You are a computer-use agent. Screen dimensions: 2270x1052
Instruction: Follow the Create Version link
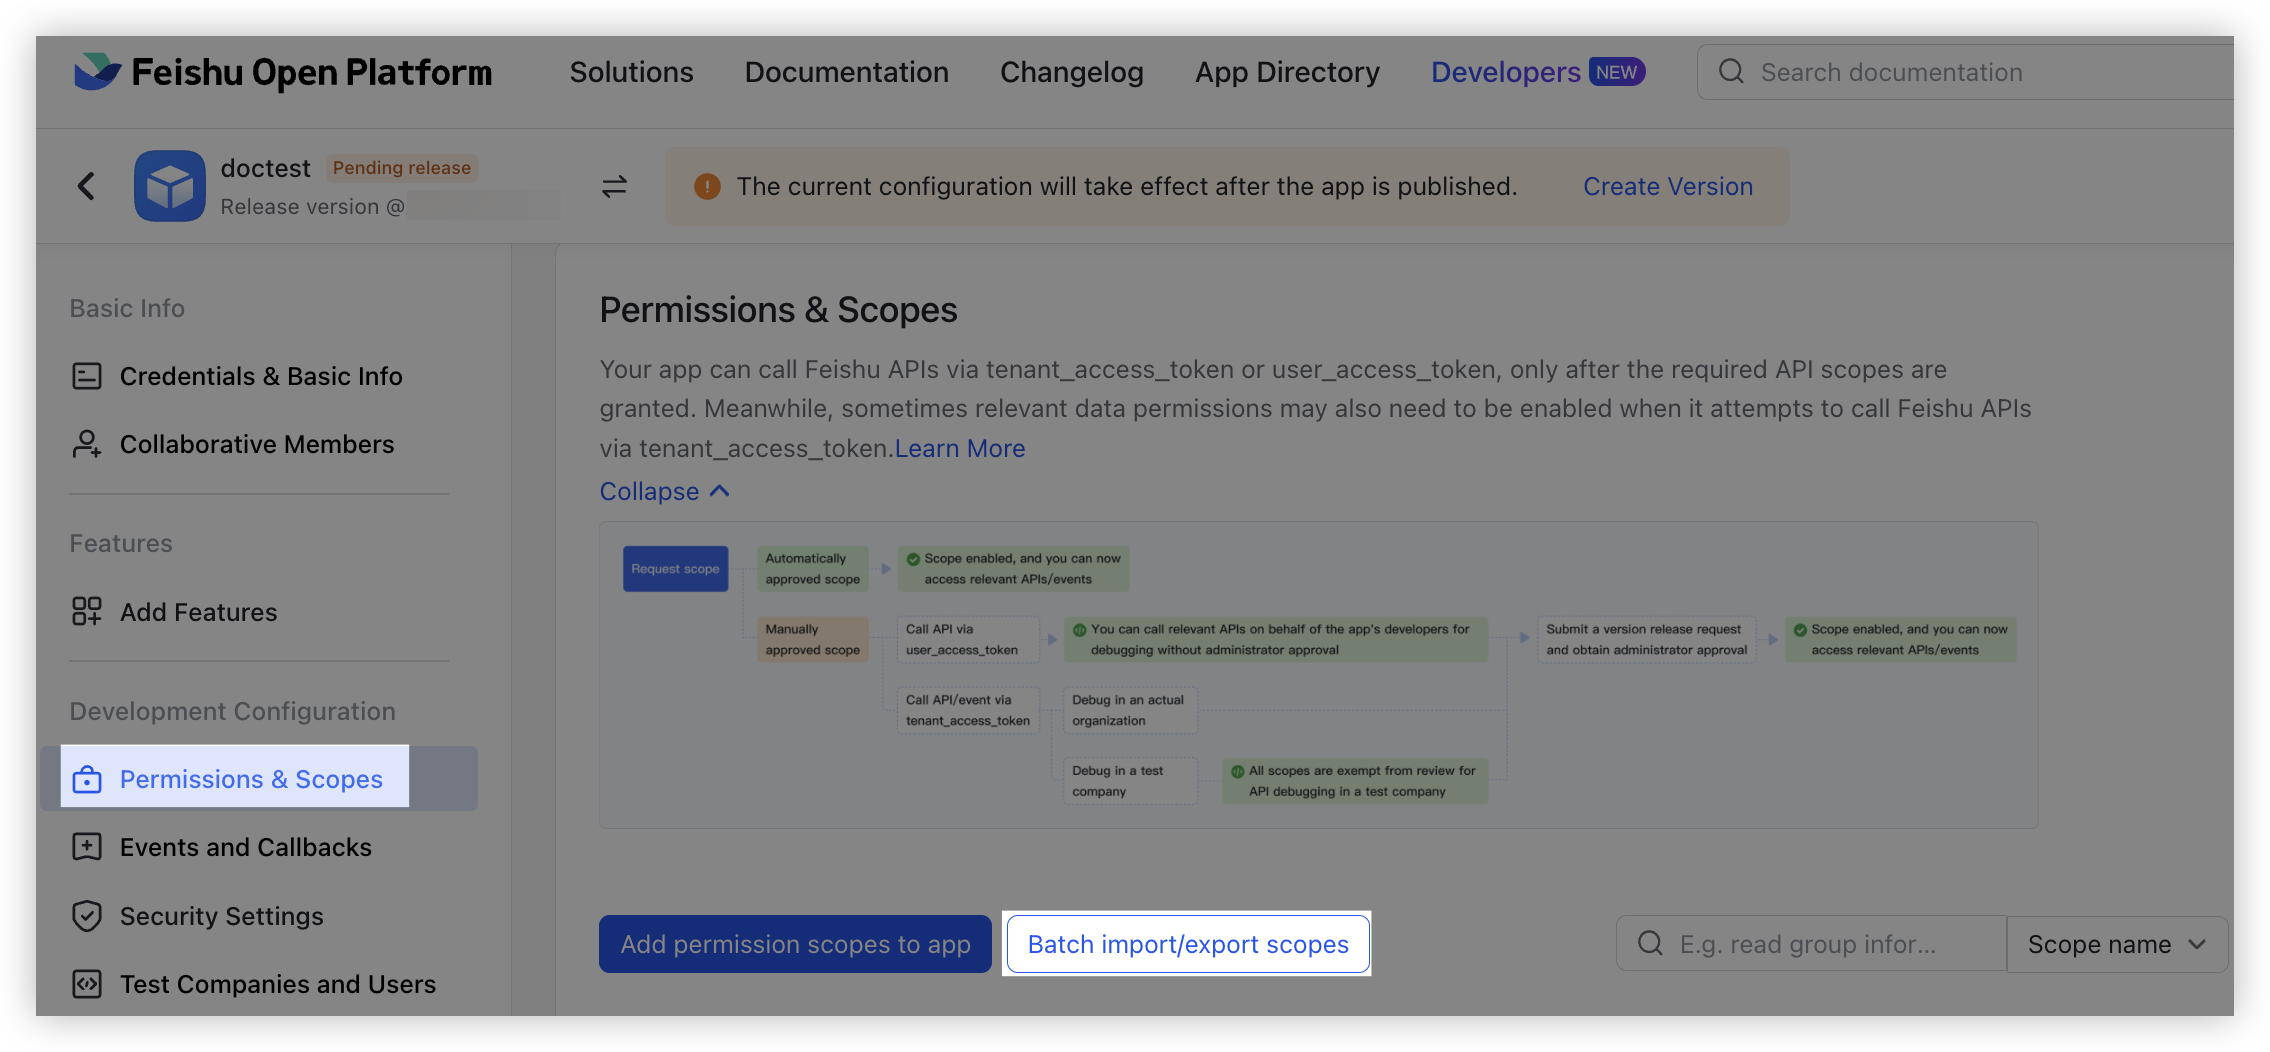click(1668, 186)
